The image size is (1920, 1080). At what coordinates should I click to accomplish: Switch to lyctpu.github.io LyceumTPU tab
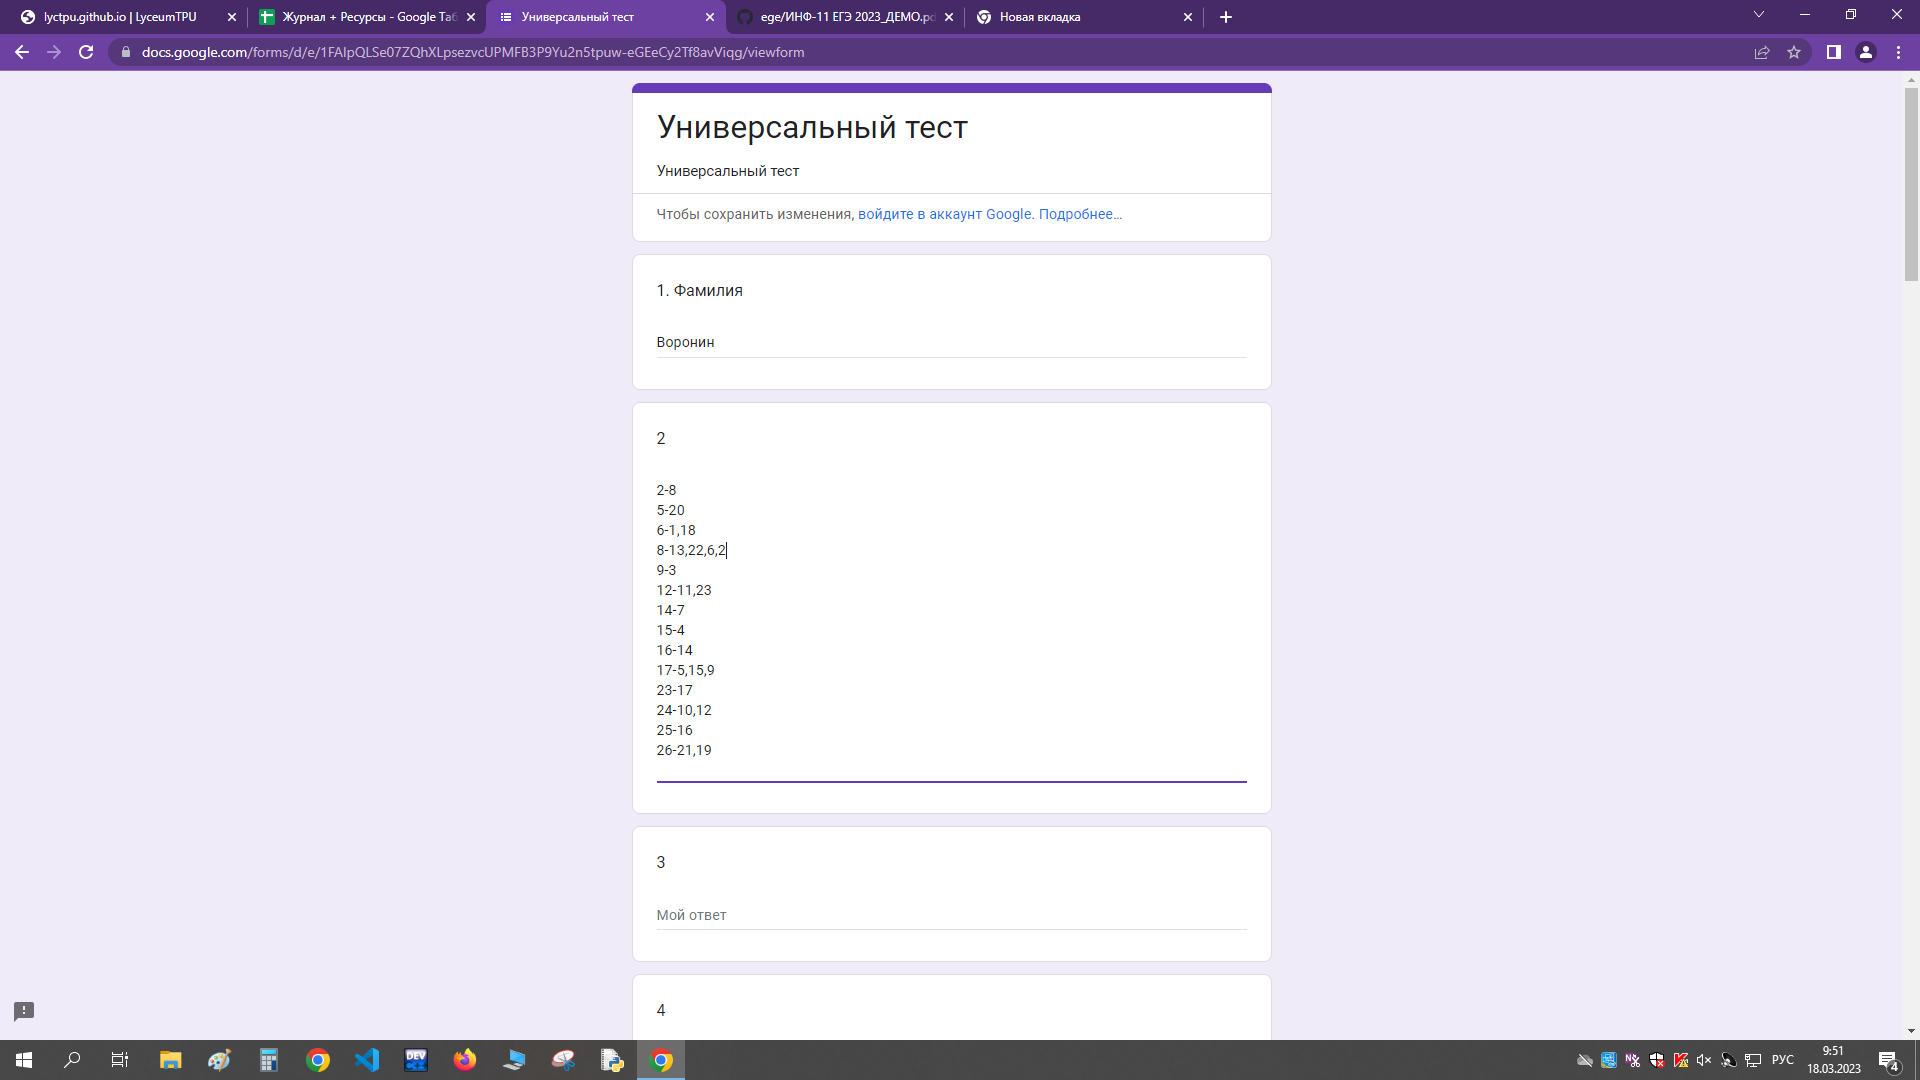(120, 17)
